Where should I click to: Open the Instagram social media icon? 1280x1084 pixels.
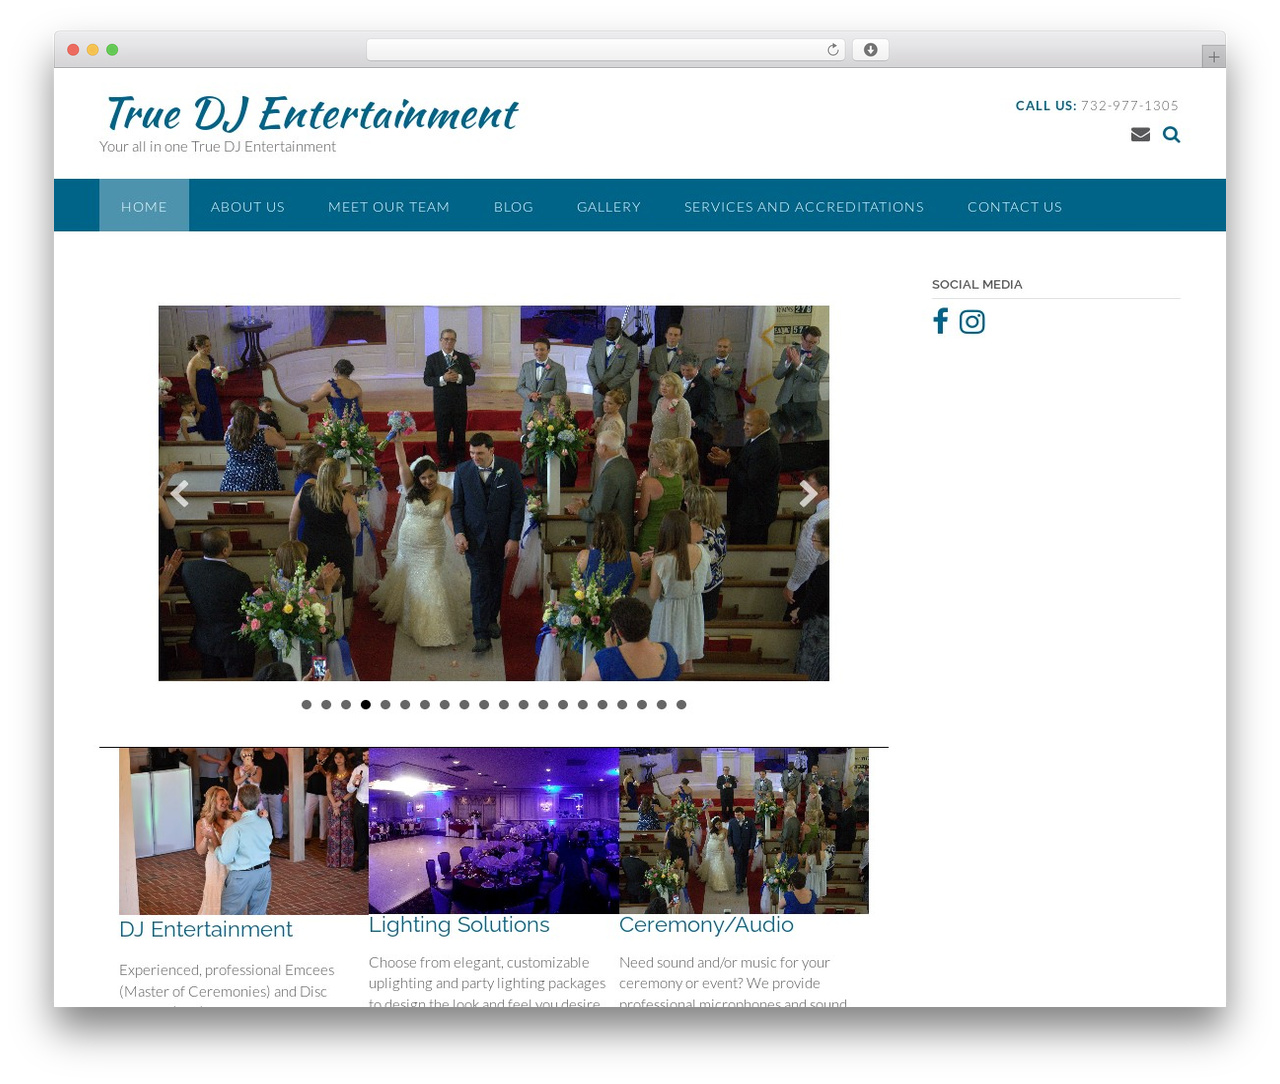point(972,321)
